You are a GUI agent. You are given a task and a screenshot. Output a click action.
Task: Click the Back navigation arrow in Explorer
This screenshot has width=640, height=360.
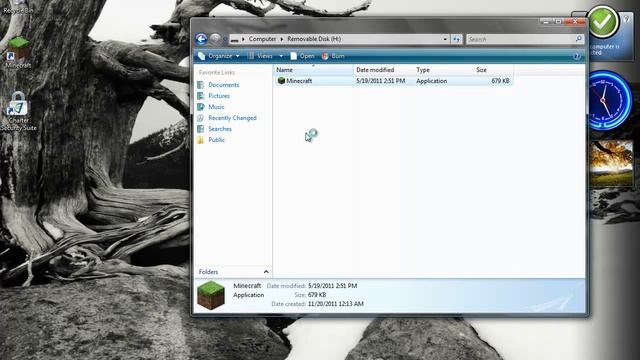[201, 39]
